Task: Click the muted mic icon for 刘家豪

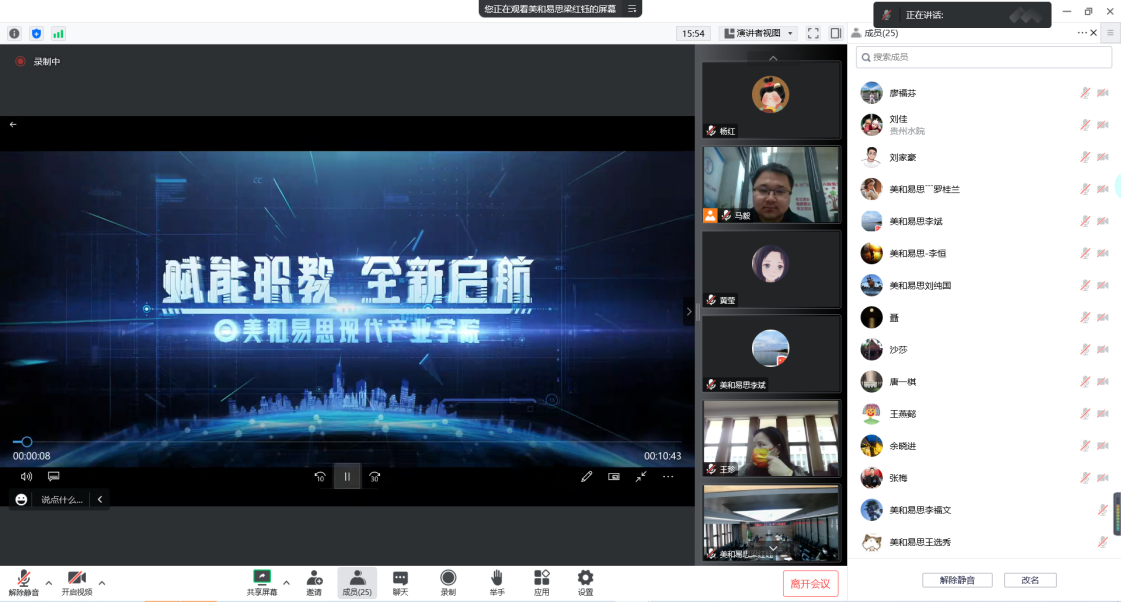Action: 1085,157
